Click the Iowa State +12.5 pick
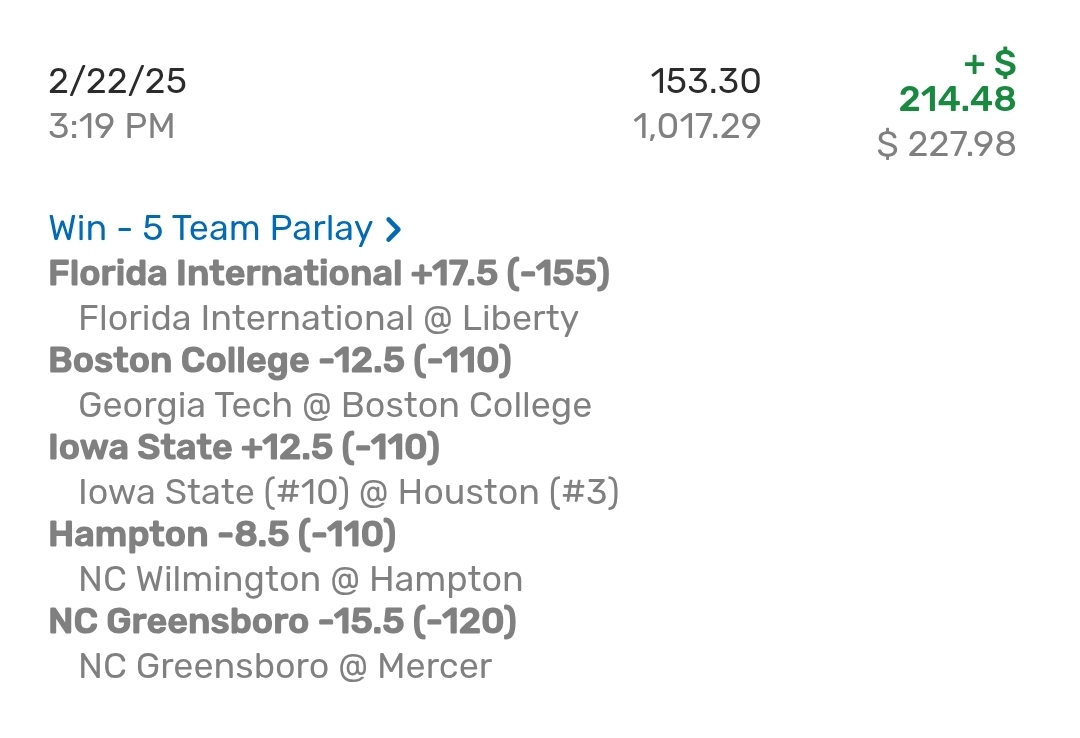This screenshot has width=1080, height=738. tap(190, 447)
